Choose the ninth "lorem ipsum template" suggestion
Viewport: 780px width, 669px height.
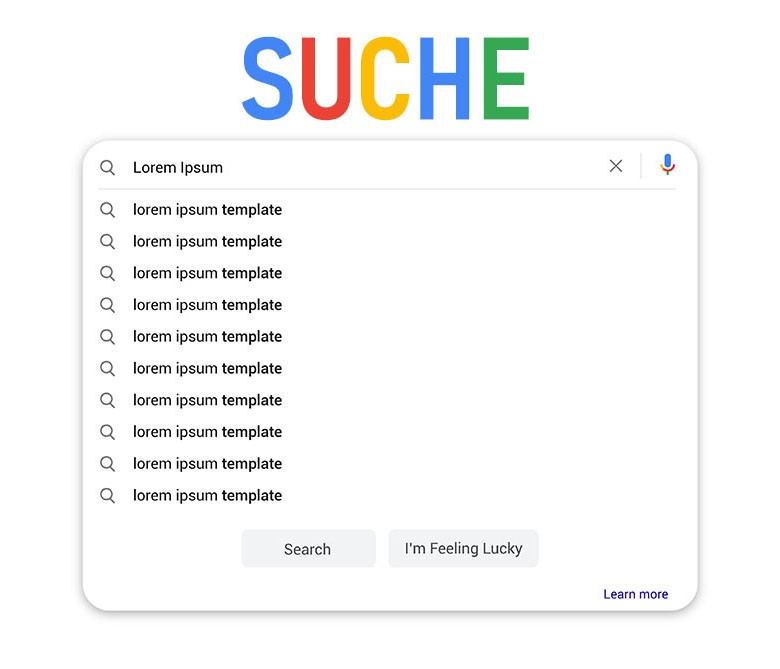pyautogui.click(x=207, y=464)
